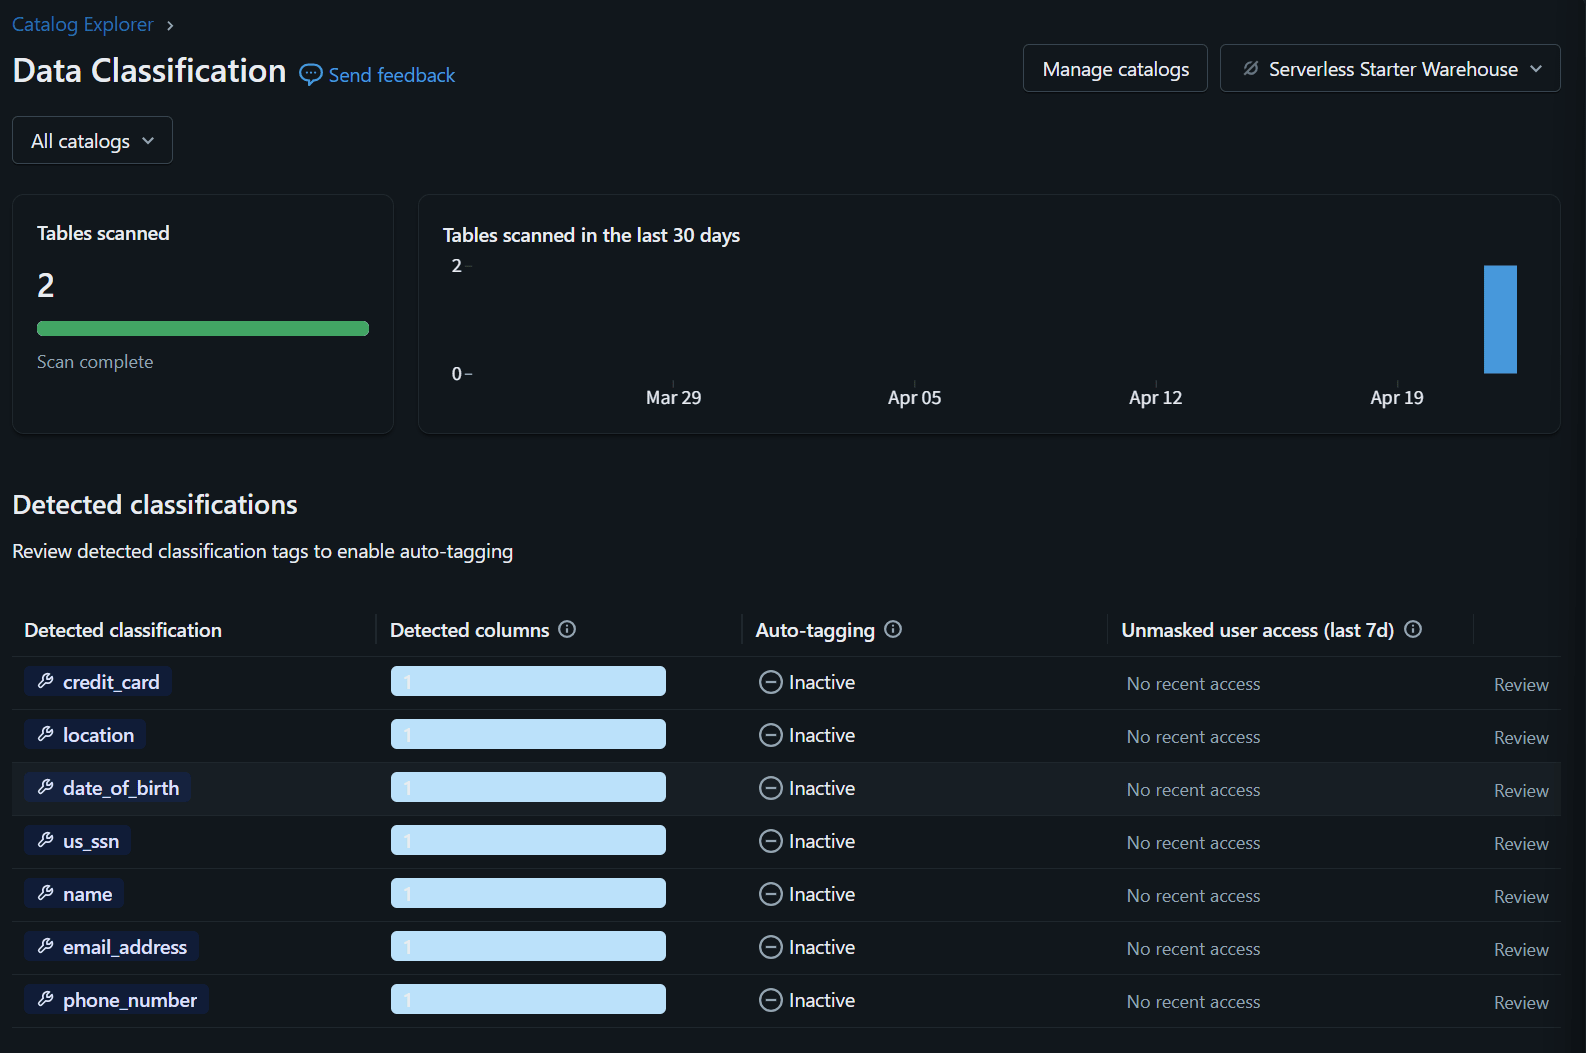
Task: Click the inactive status icon for phone_number
Action: (770, 1000)
